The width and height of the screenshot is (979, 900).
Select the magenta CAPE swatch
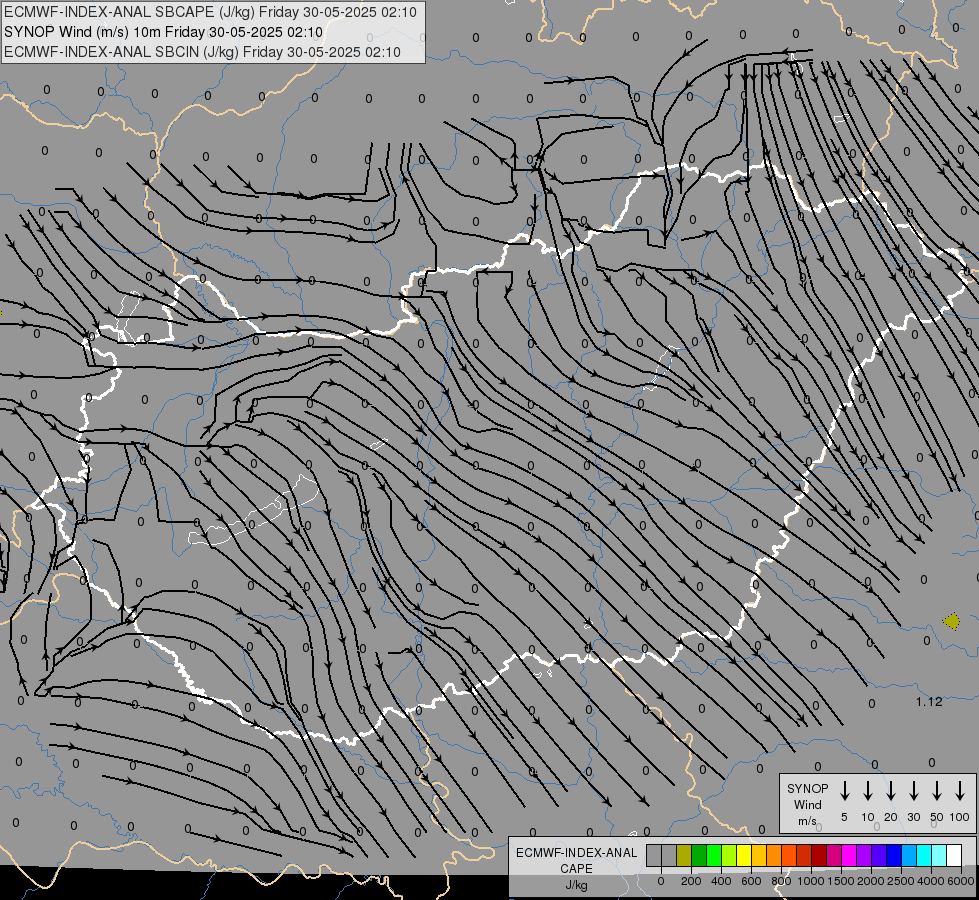tap(850, 855)
